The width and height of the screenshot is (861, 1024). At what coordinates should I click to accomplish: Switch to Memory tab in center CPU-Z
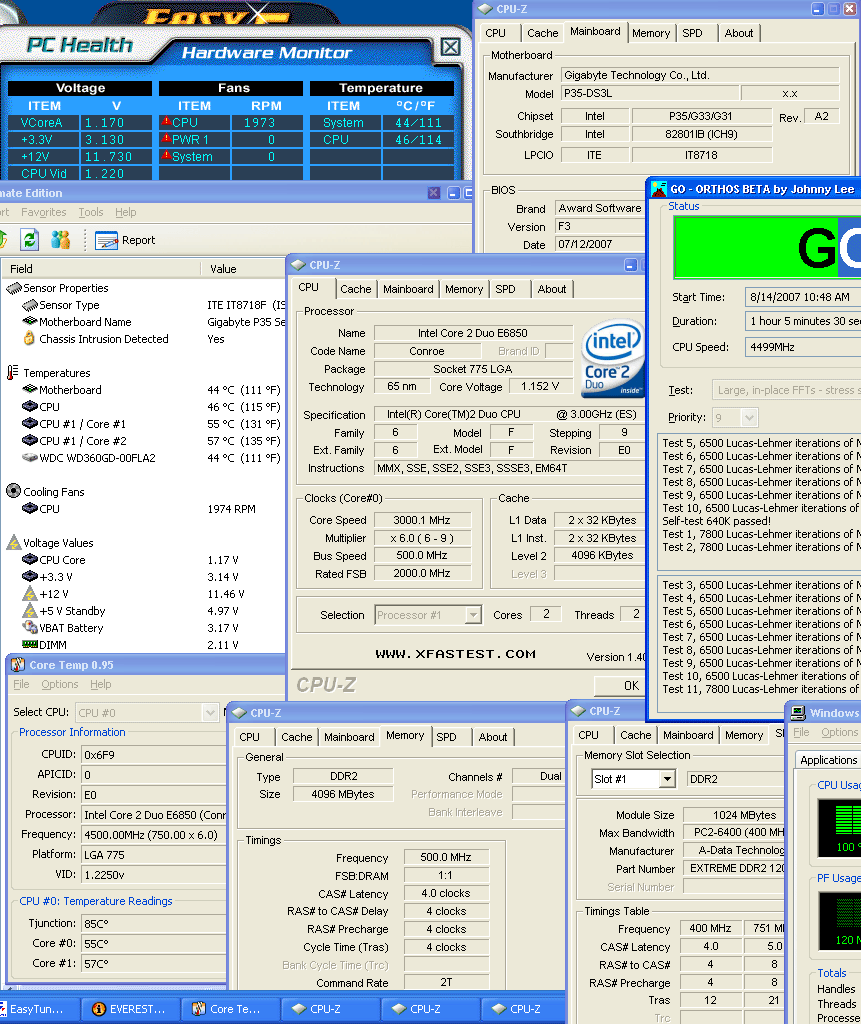pyautogui.click(x=464, y=289)
